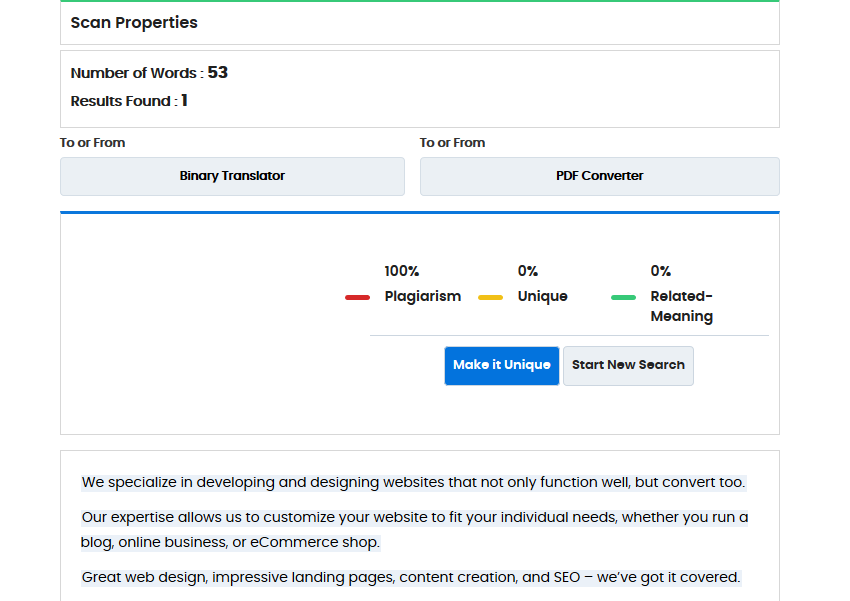This screenshot has height=601, width=850.
Task: Click highlighted sentence starting 'Great web design'
Action: [411, 577]
